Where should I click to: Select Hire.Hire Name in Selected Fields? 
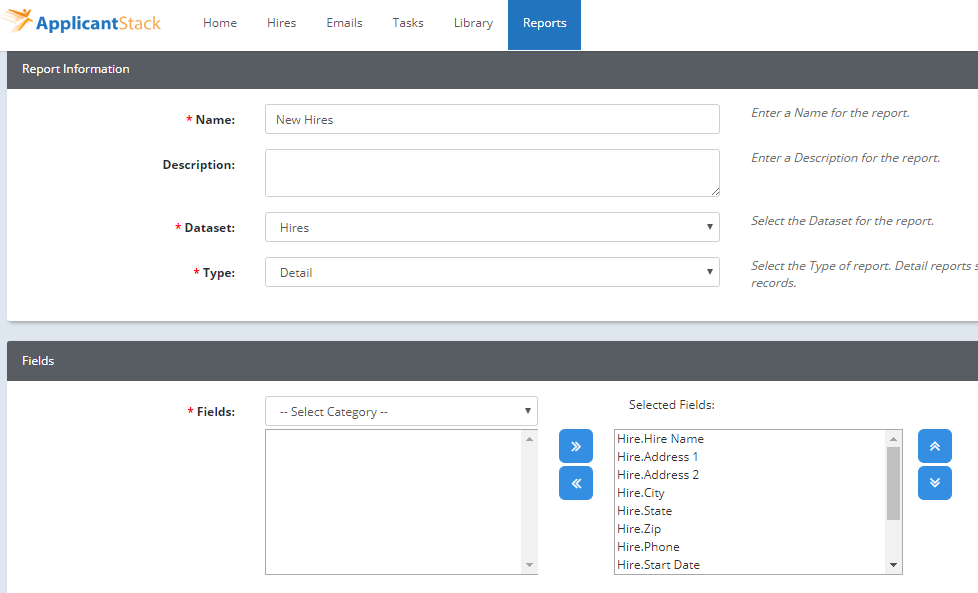[750, 439]
